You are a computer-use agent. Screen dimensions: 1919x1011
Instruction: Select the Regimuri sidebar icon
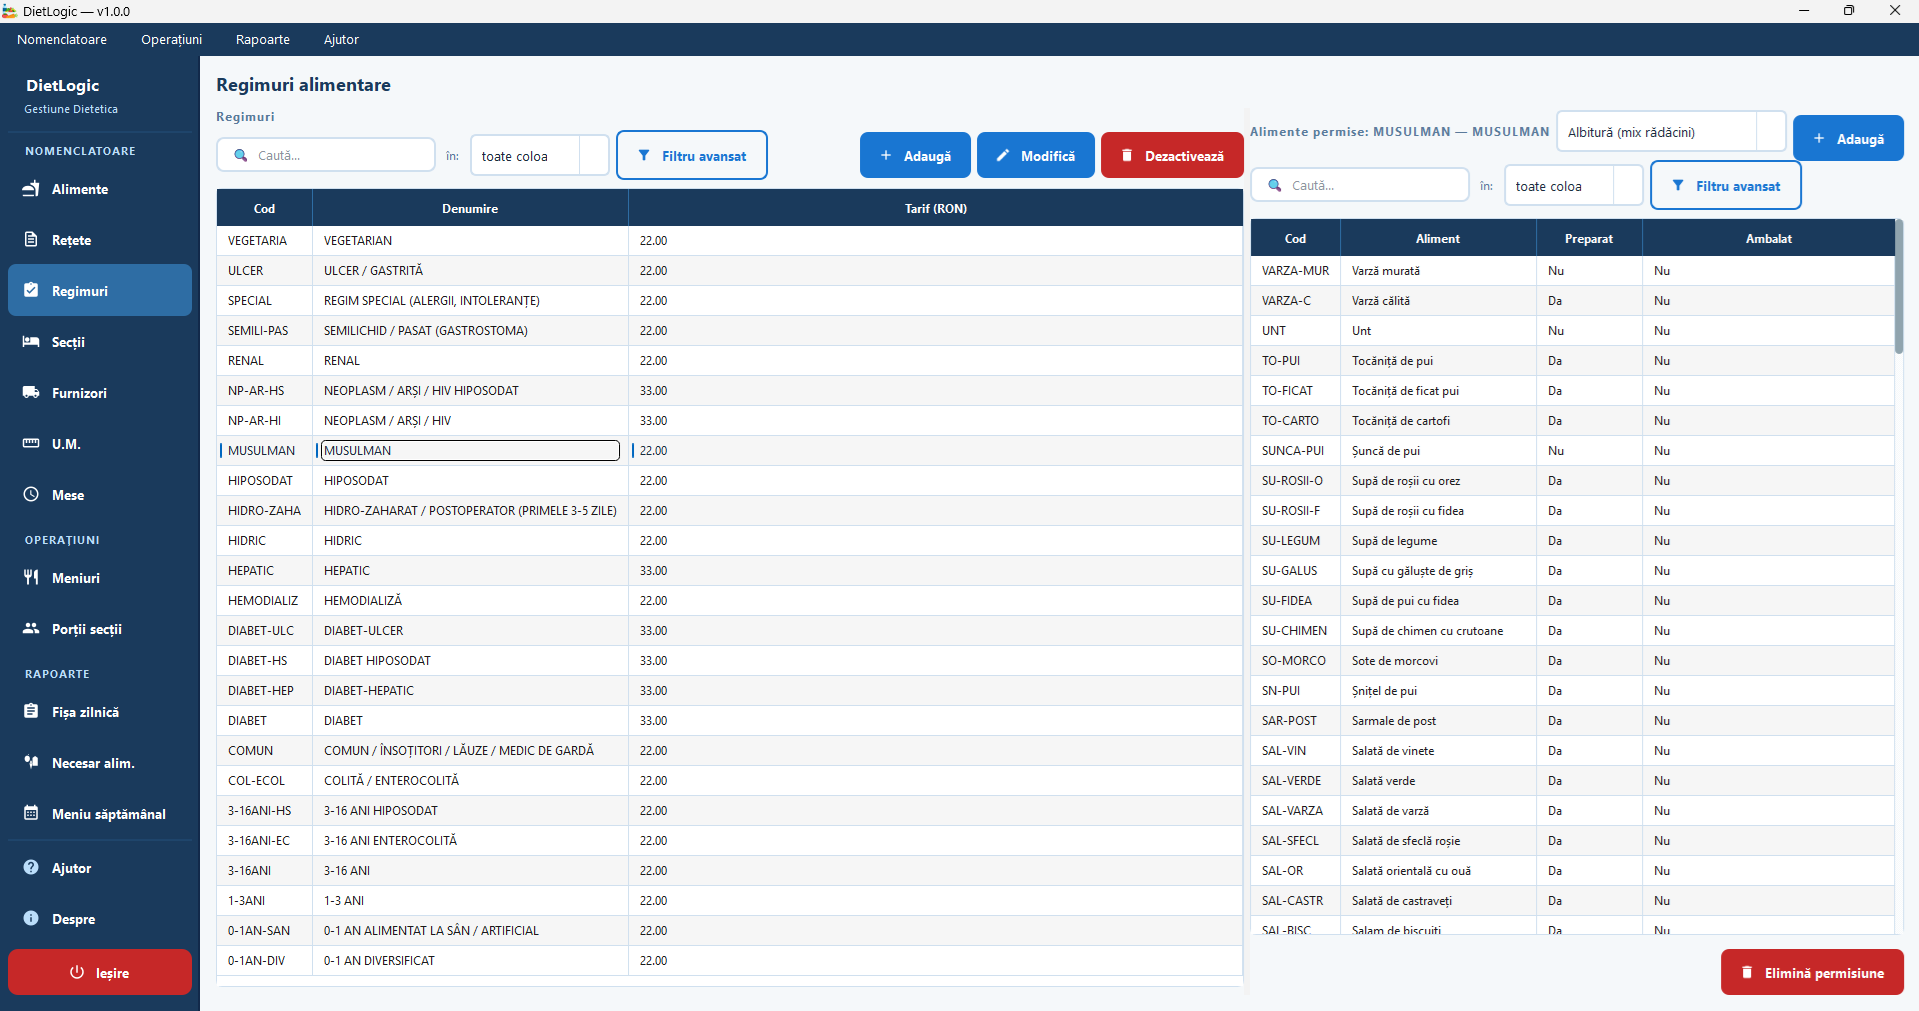[x=31, y=291]
